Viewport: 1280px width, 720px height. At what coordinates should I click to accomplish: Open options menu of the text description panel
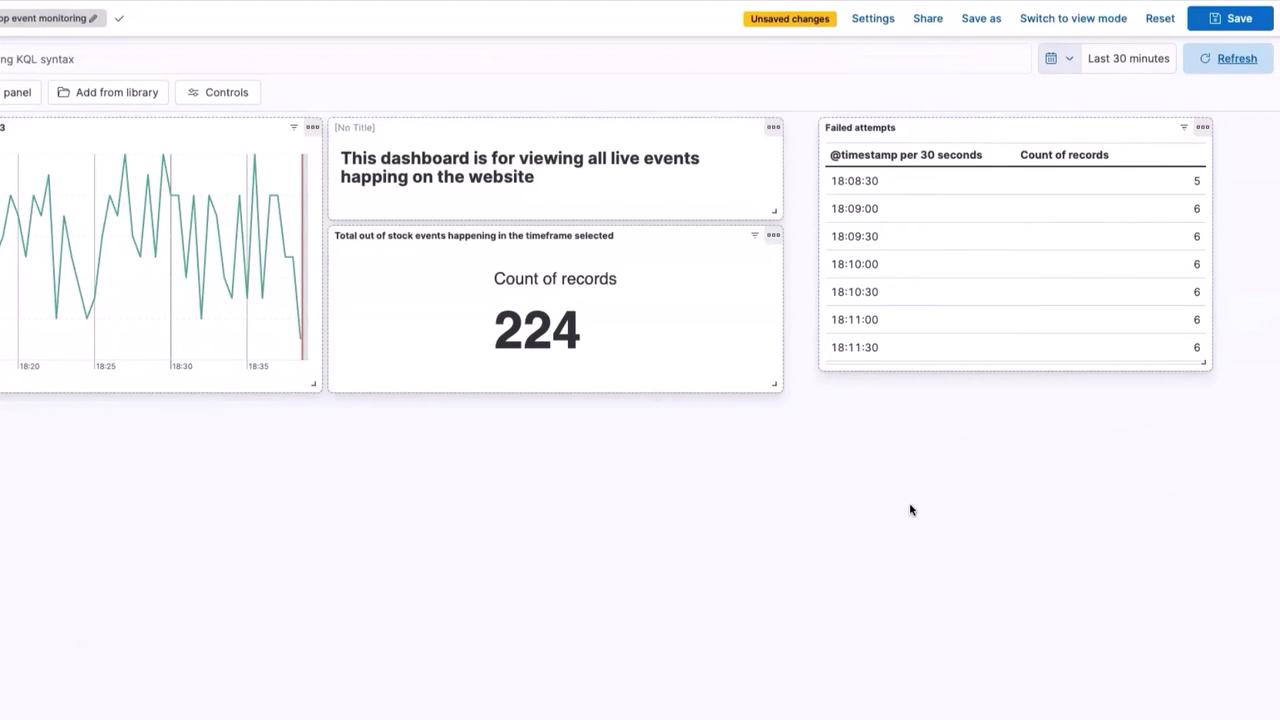(773, 127)
